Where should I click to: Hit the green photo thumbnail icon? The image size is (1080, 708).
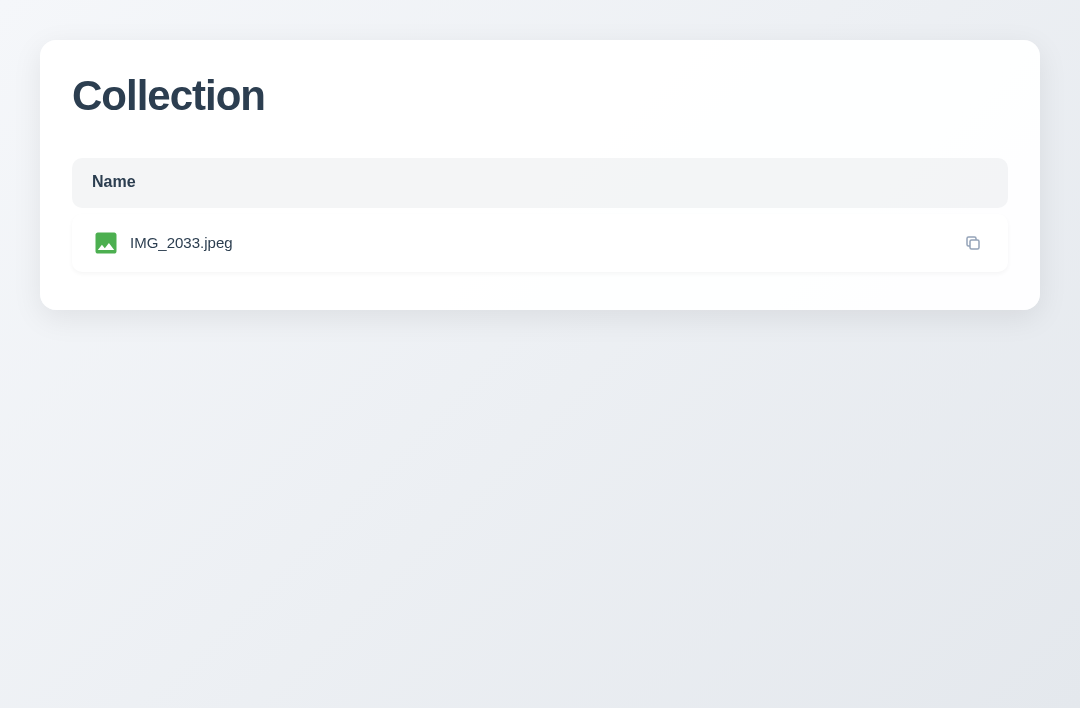(106, 243)
